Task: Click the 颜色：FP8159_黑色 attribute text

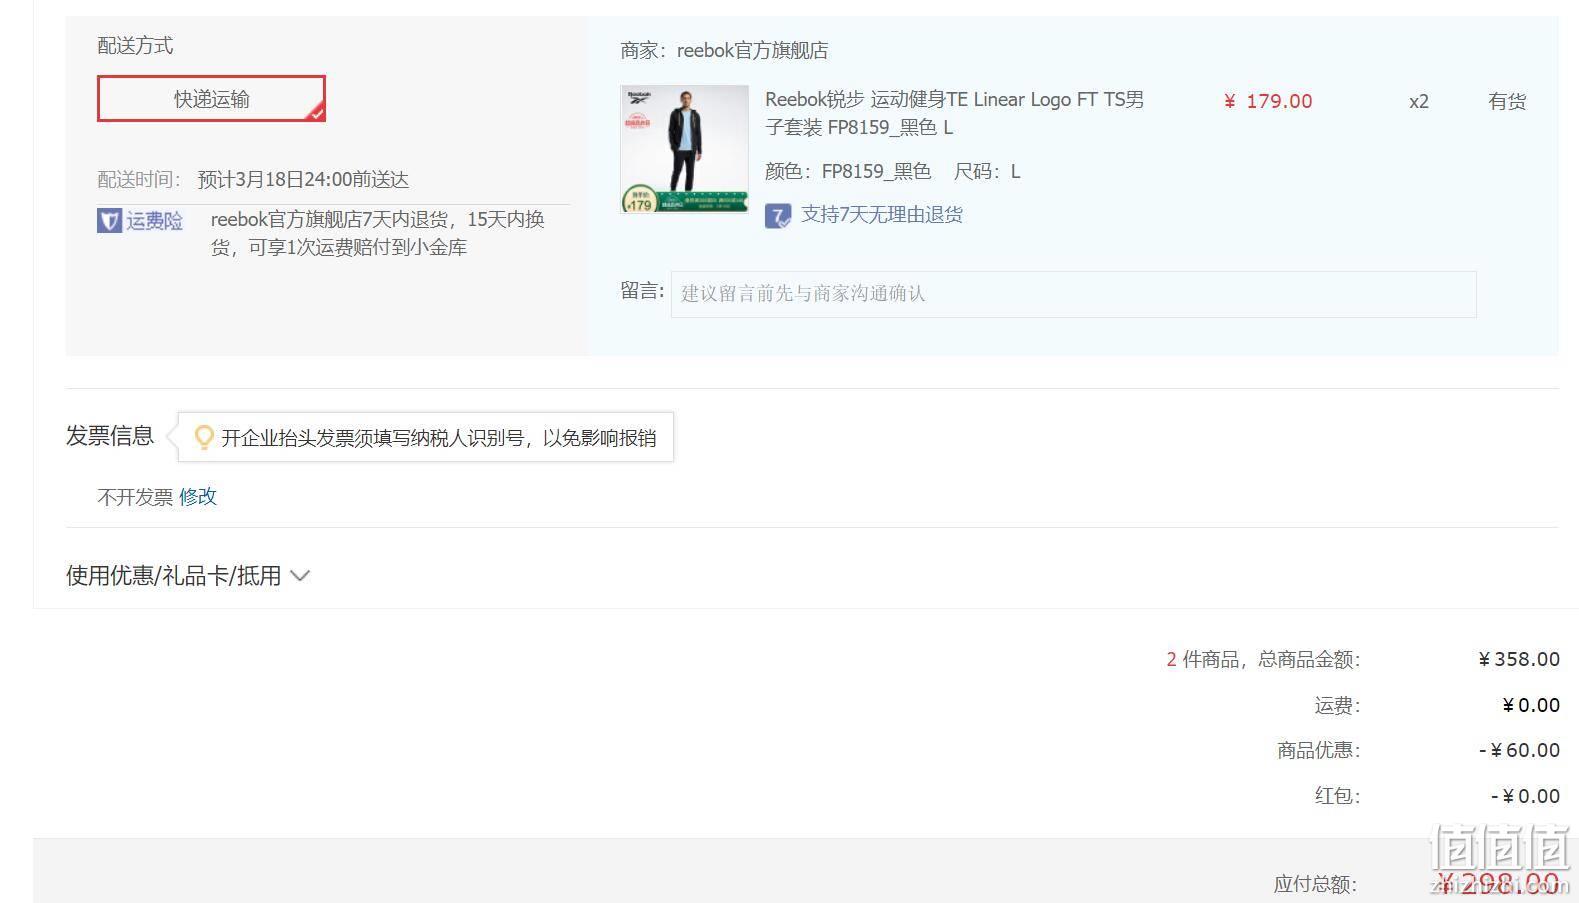Action: point(848,171)
